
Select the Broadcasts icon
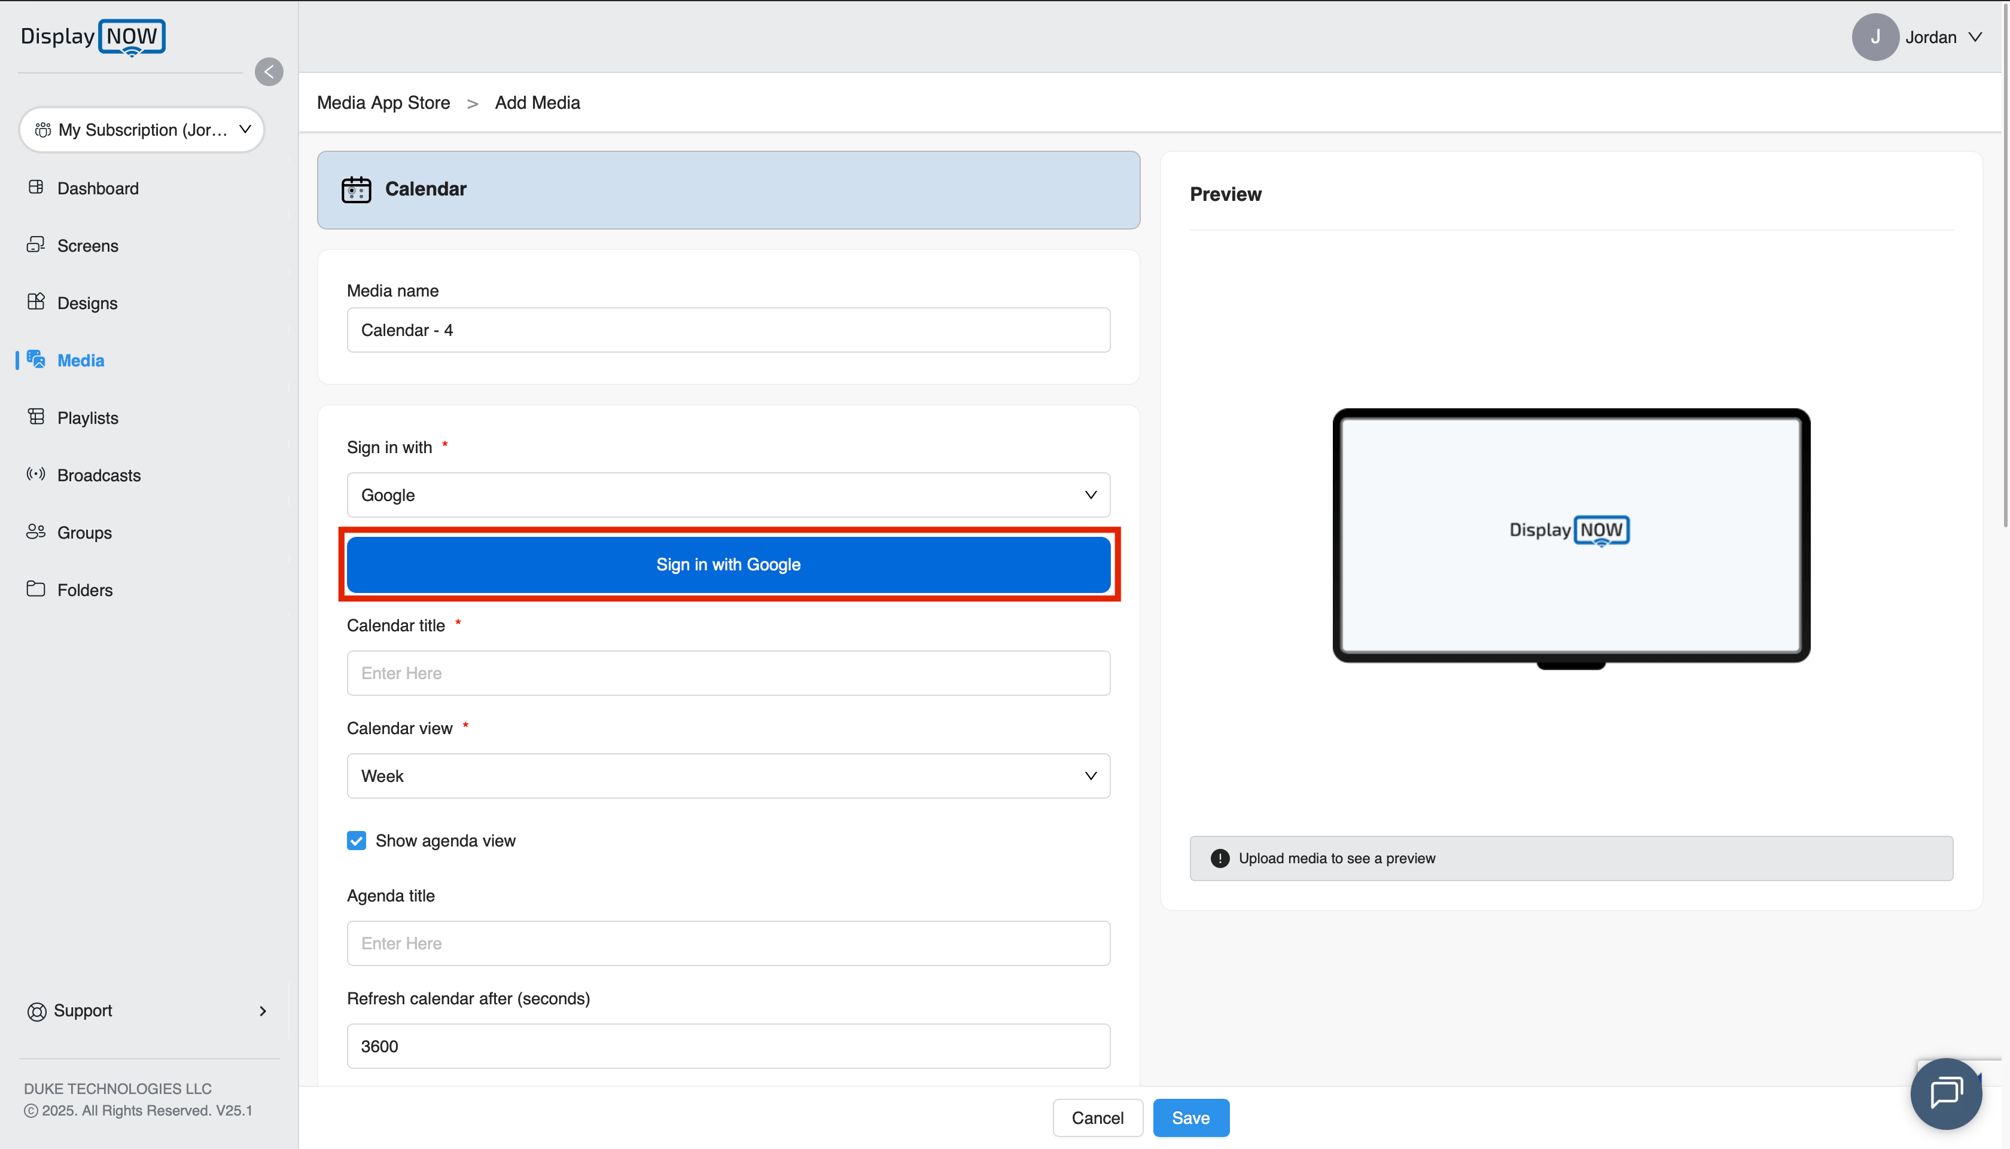[35, 474]
